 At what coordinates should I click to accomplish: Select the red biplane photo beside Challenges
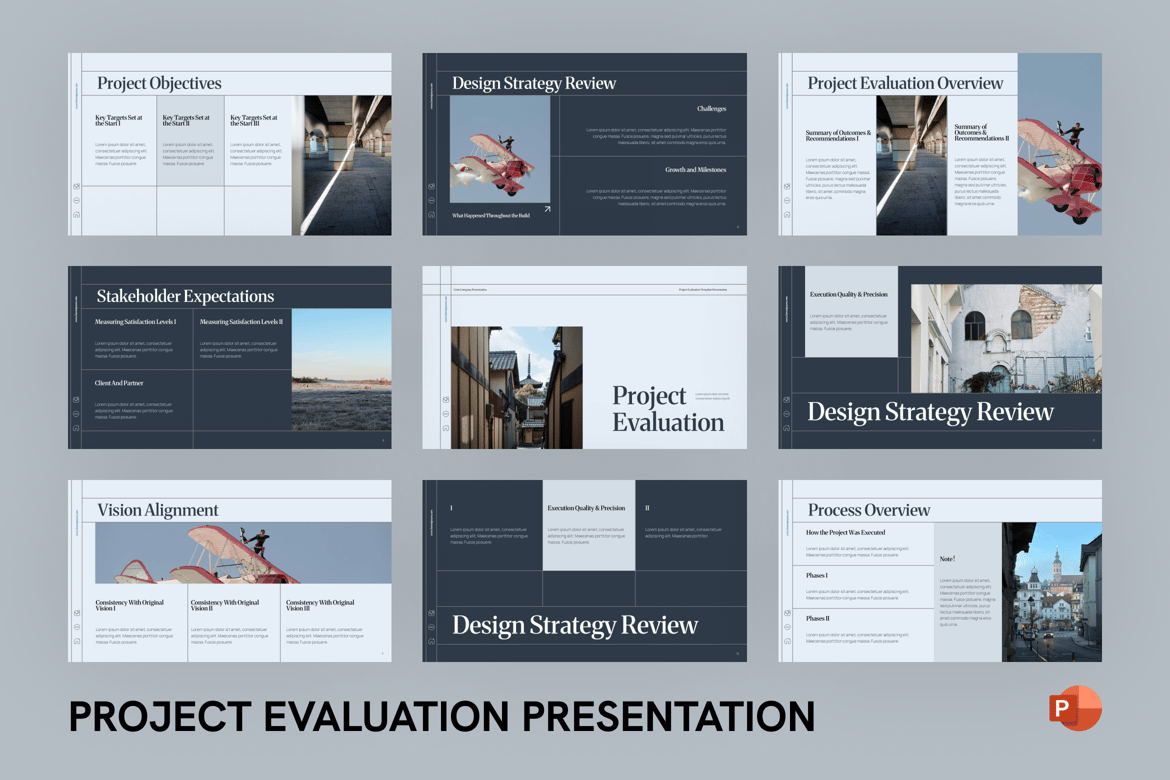pos(500,149)
